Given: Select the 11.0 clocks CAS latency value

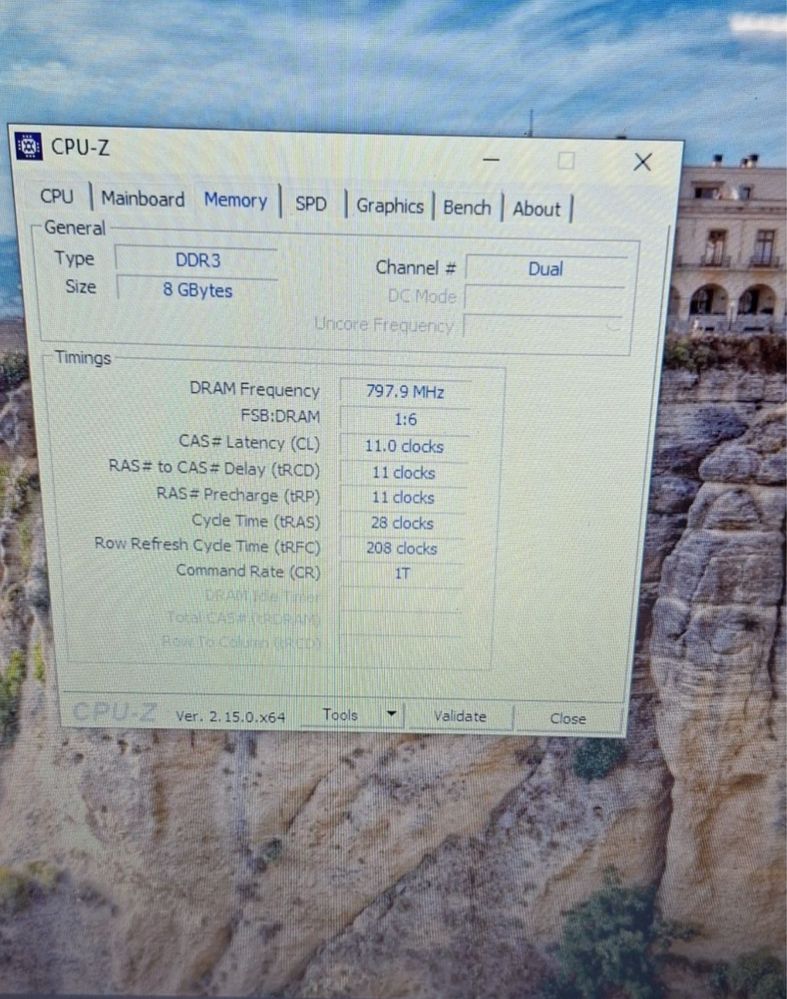Looking at the screenshot, I should (404, 446).
